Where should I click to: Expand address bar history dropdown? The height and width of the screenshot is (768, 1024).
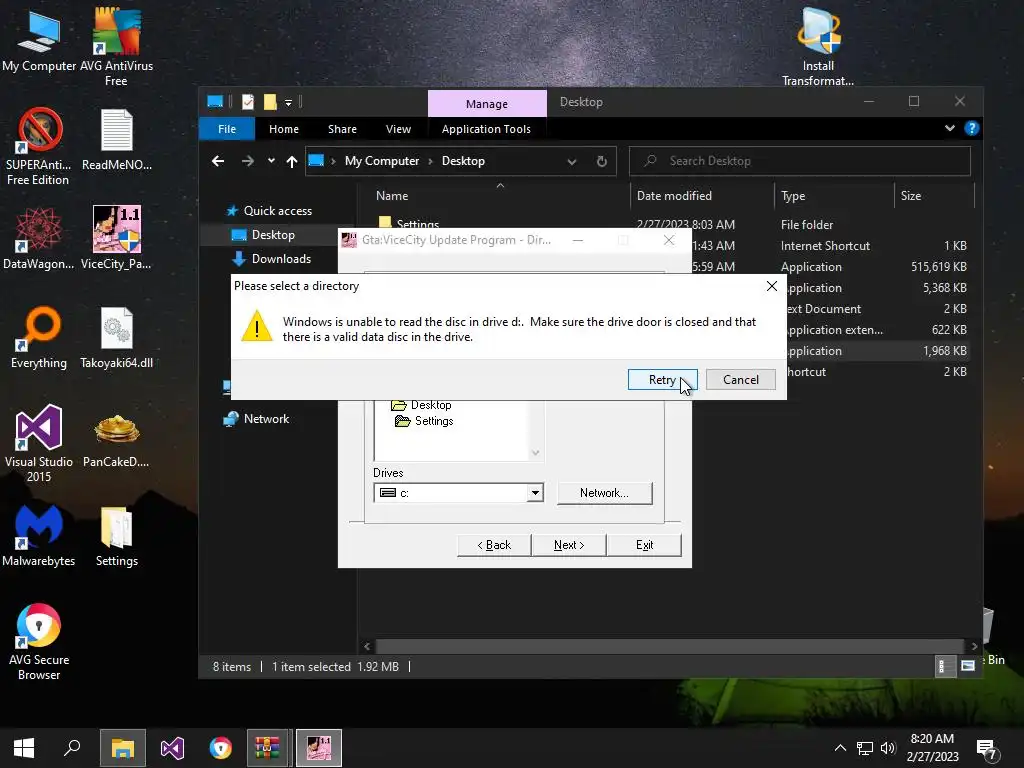(572, 161)
